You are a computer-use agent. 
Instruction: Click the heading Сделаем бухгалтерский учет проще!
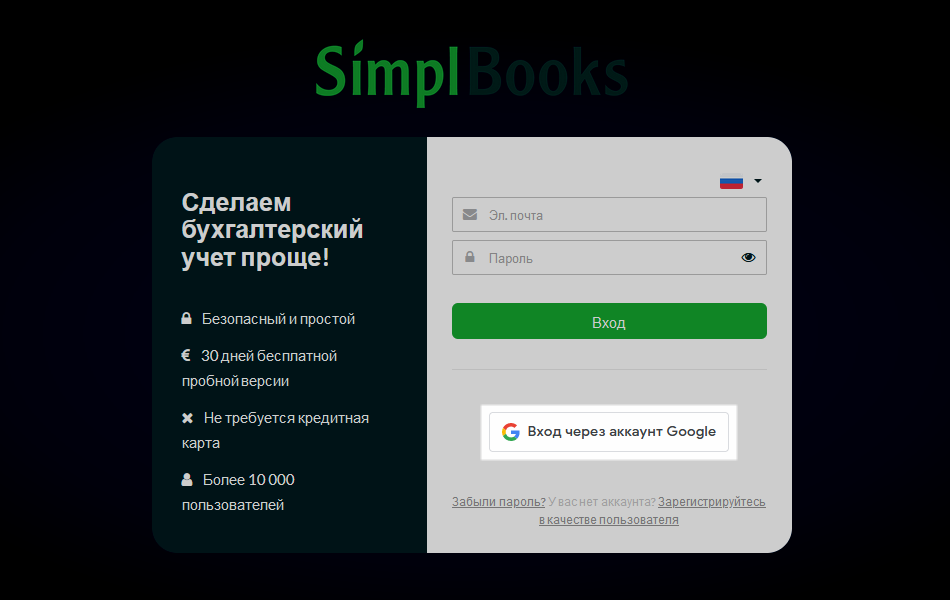[x=272, y=230]
